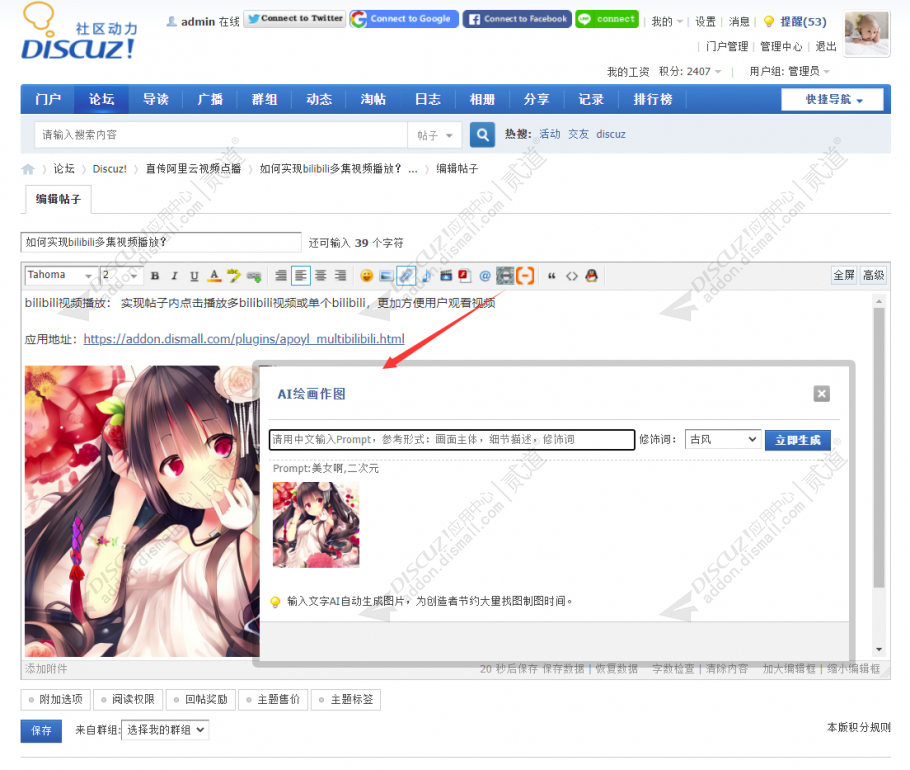Open the insert video icon
910x770 pixels.
coord(447,275)
